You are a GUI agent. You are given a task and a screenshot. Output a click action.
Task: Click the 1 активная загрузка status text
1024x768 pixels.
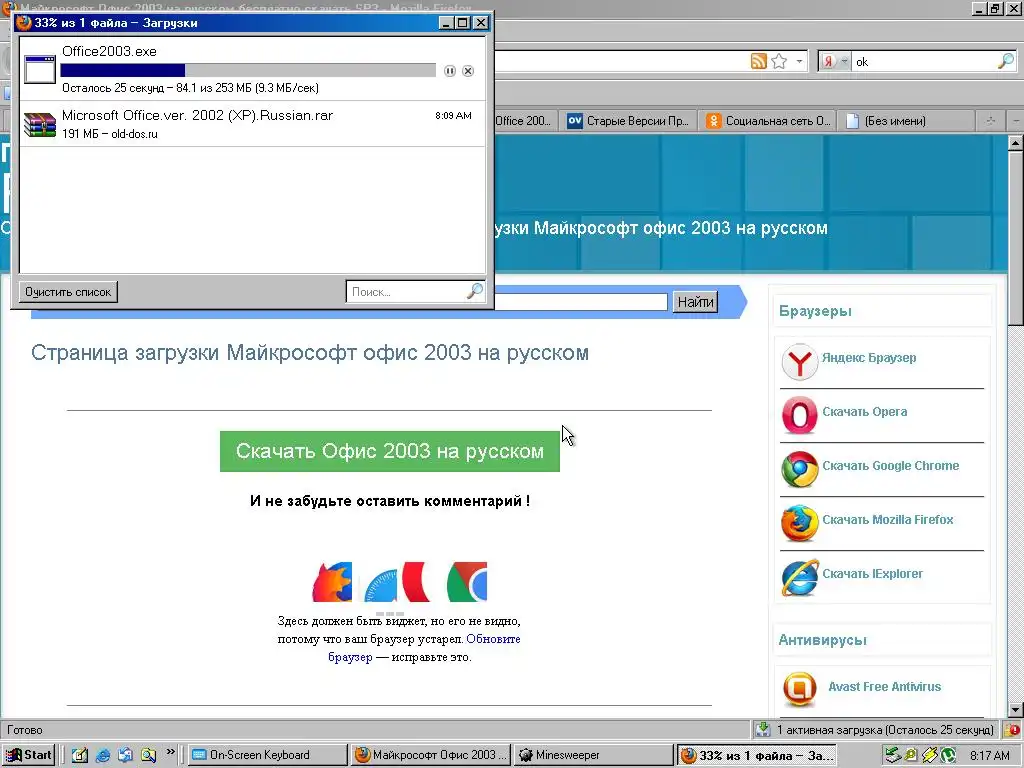tap(886, 730)
